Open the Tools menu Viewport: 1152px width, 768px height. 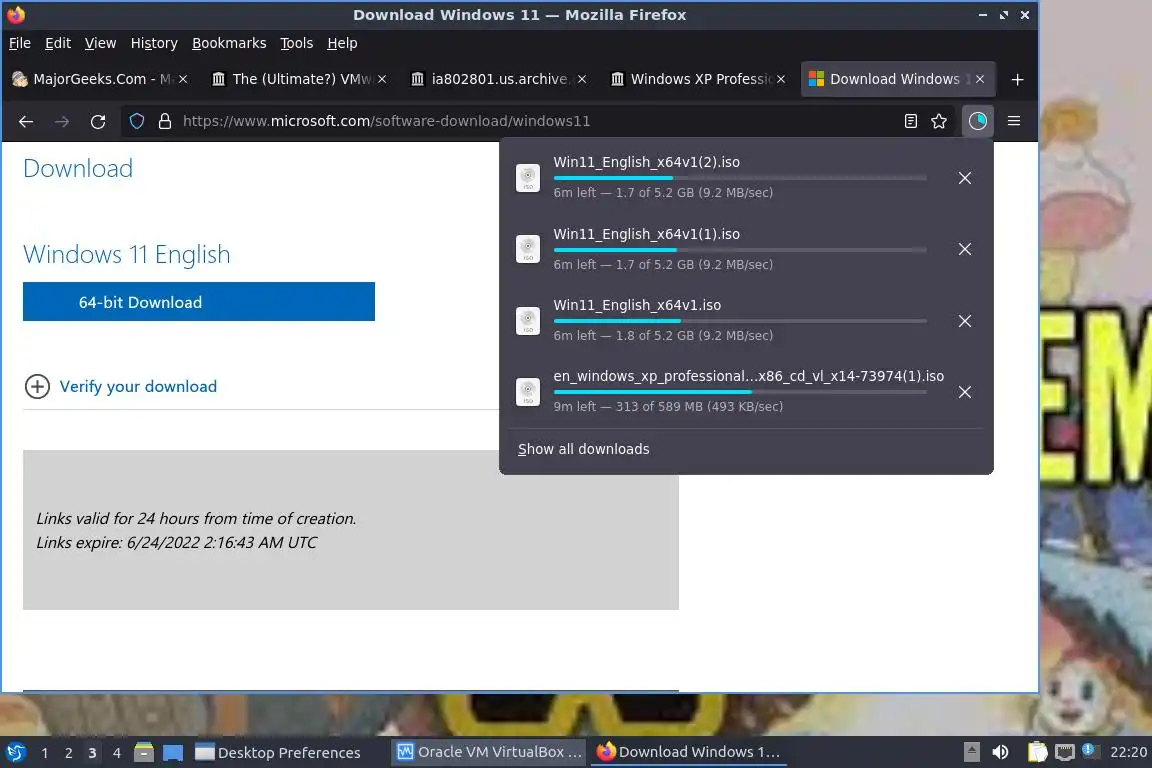[297, 43]
